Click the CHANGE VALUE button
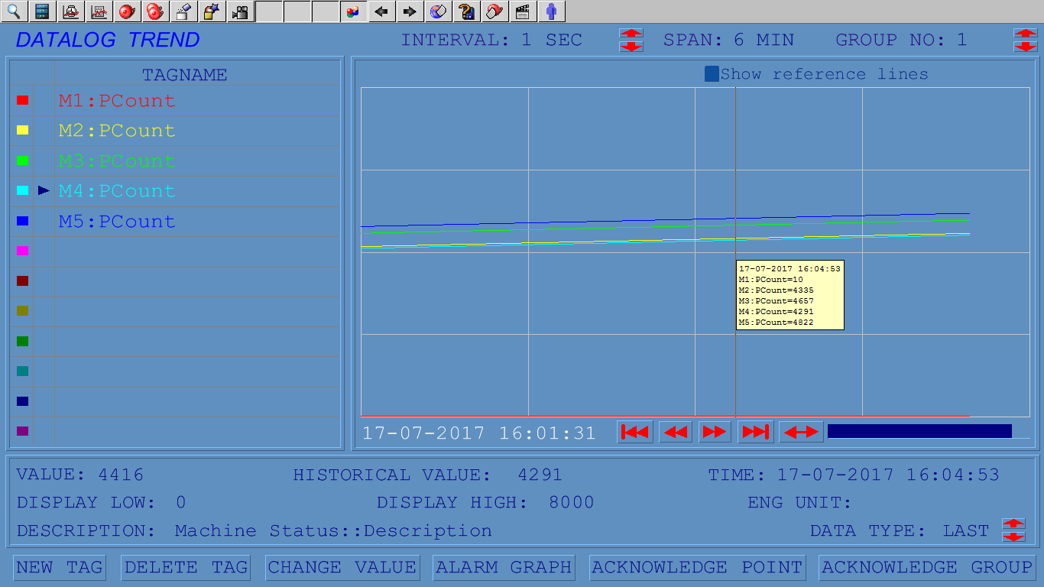This screenshot has width=1044, height=587. tap(342, 567)
